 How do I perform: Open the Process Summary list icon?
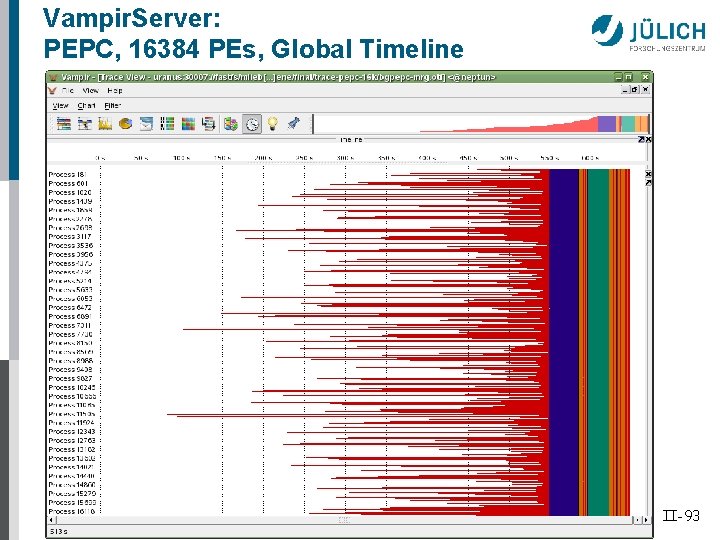click(x=167, y=124)
